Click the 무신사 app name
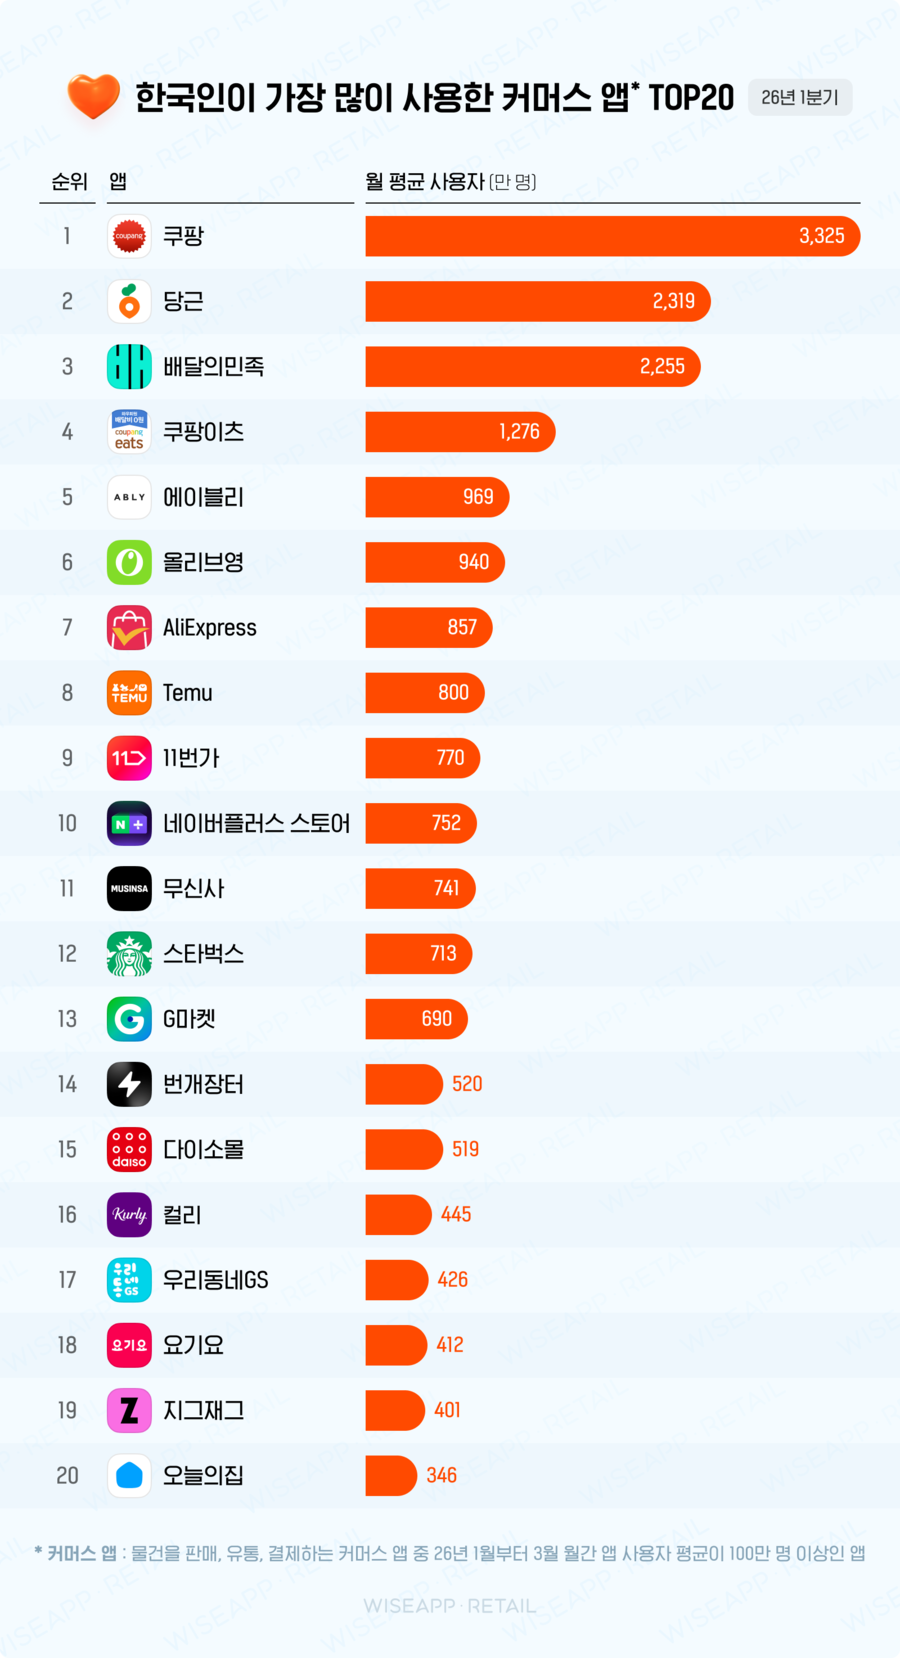The height and width of the screenshot is (1658, 900). tap(194, 888)
